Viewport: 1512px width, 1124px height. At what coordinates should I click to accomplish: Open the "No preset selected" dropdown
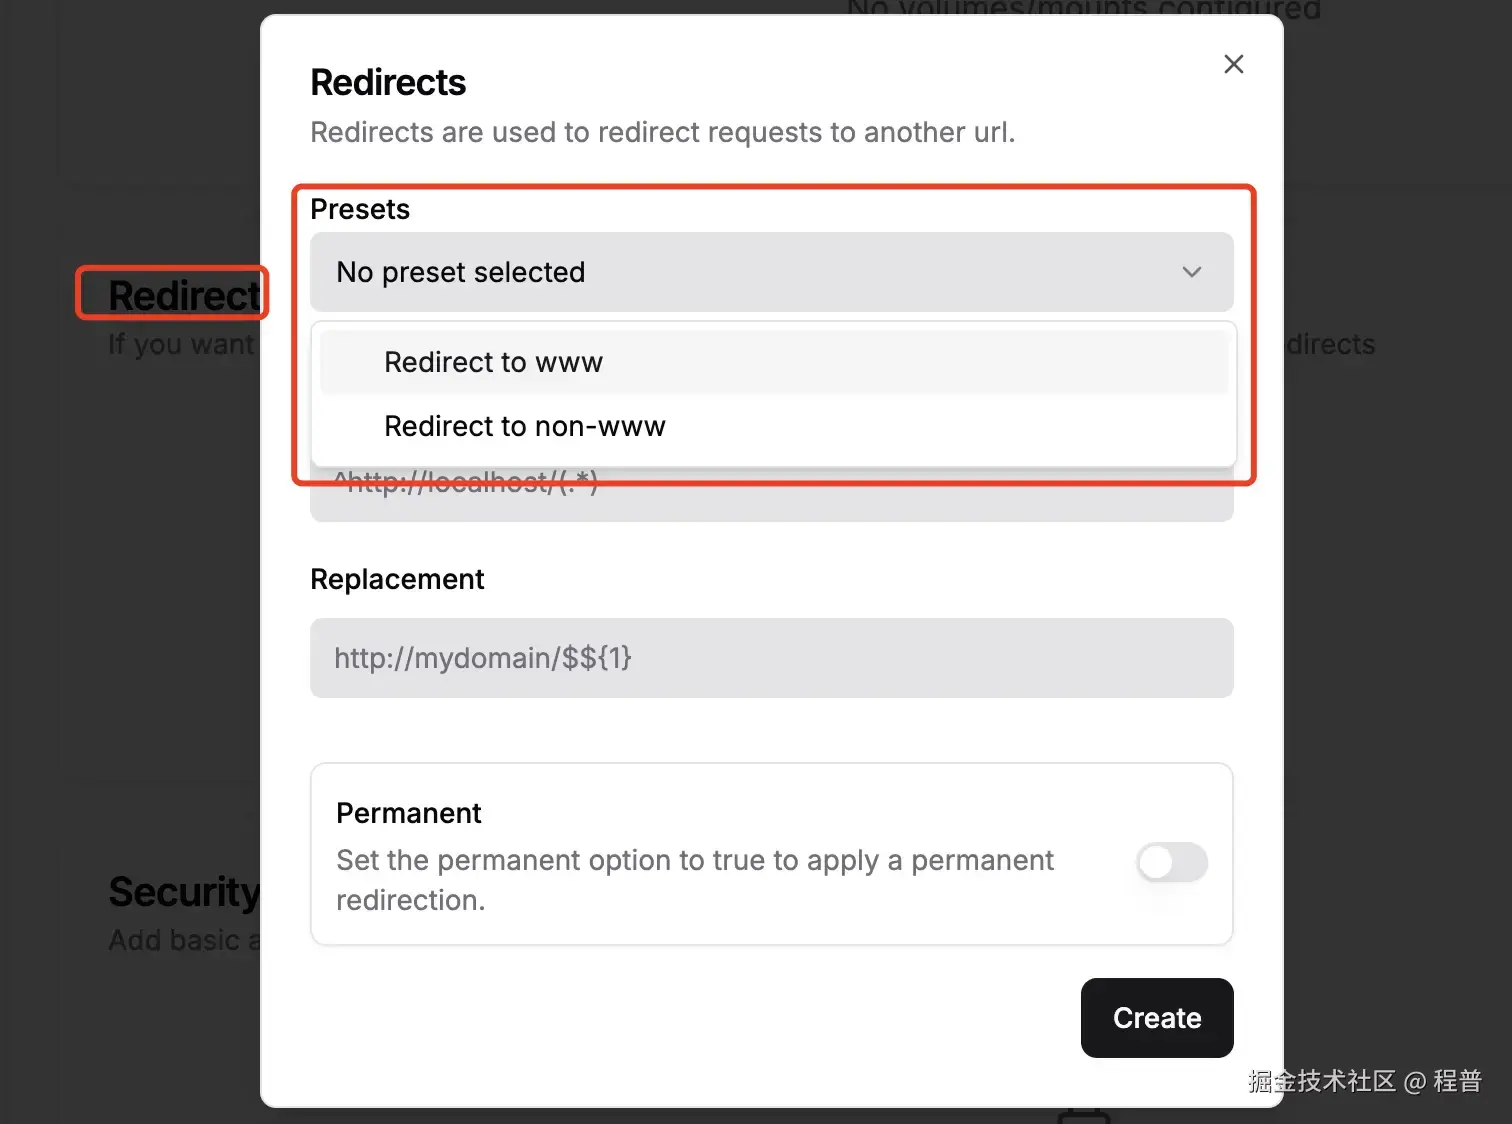pos(770,272)
